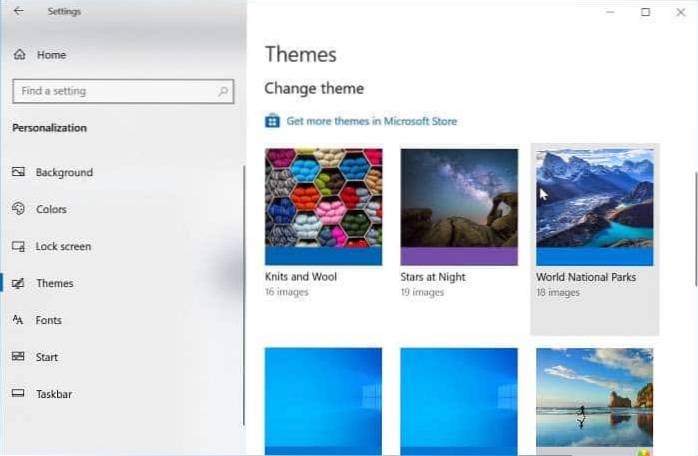Viewport: 698px width, 456px height.
Task: Click the Microsoft Store bag icon
Action: [x=272, y=121]
